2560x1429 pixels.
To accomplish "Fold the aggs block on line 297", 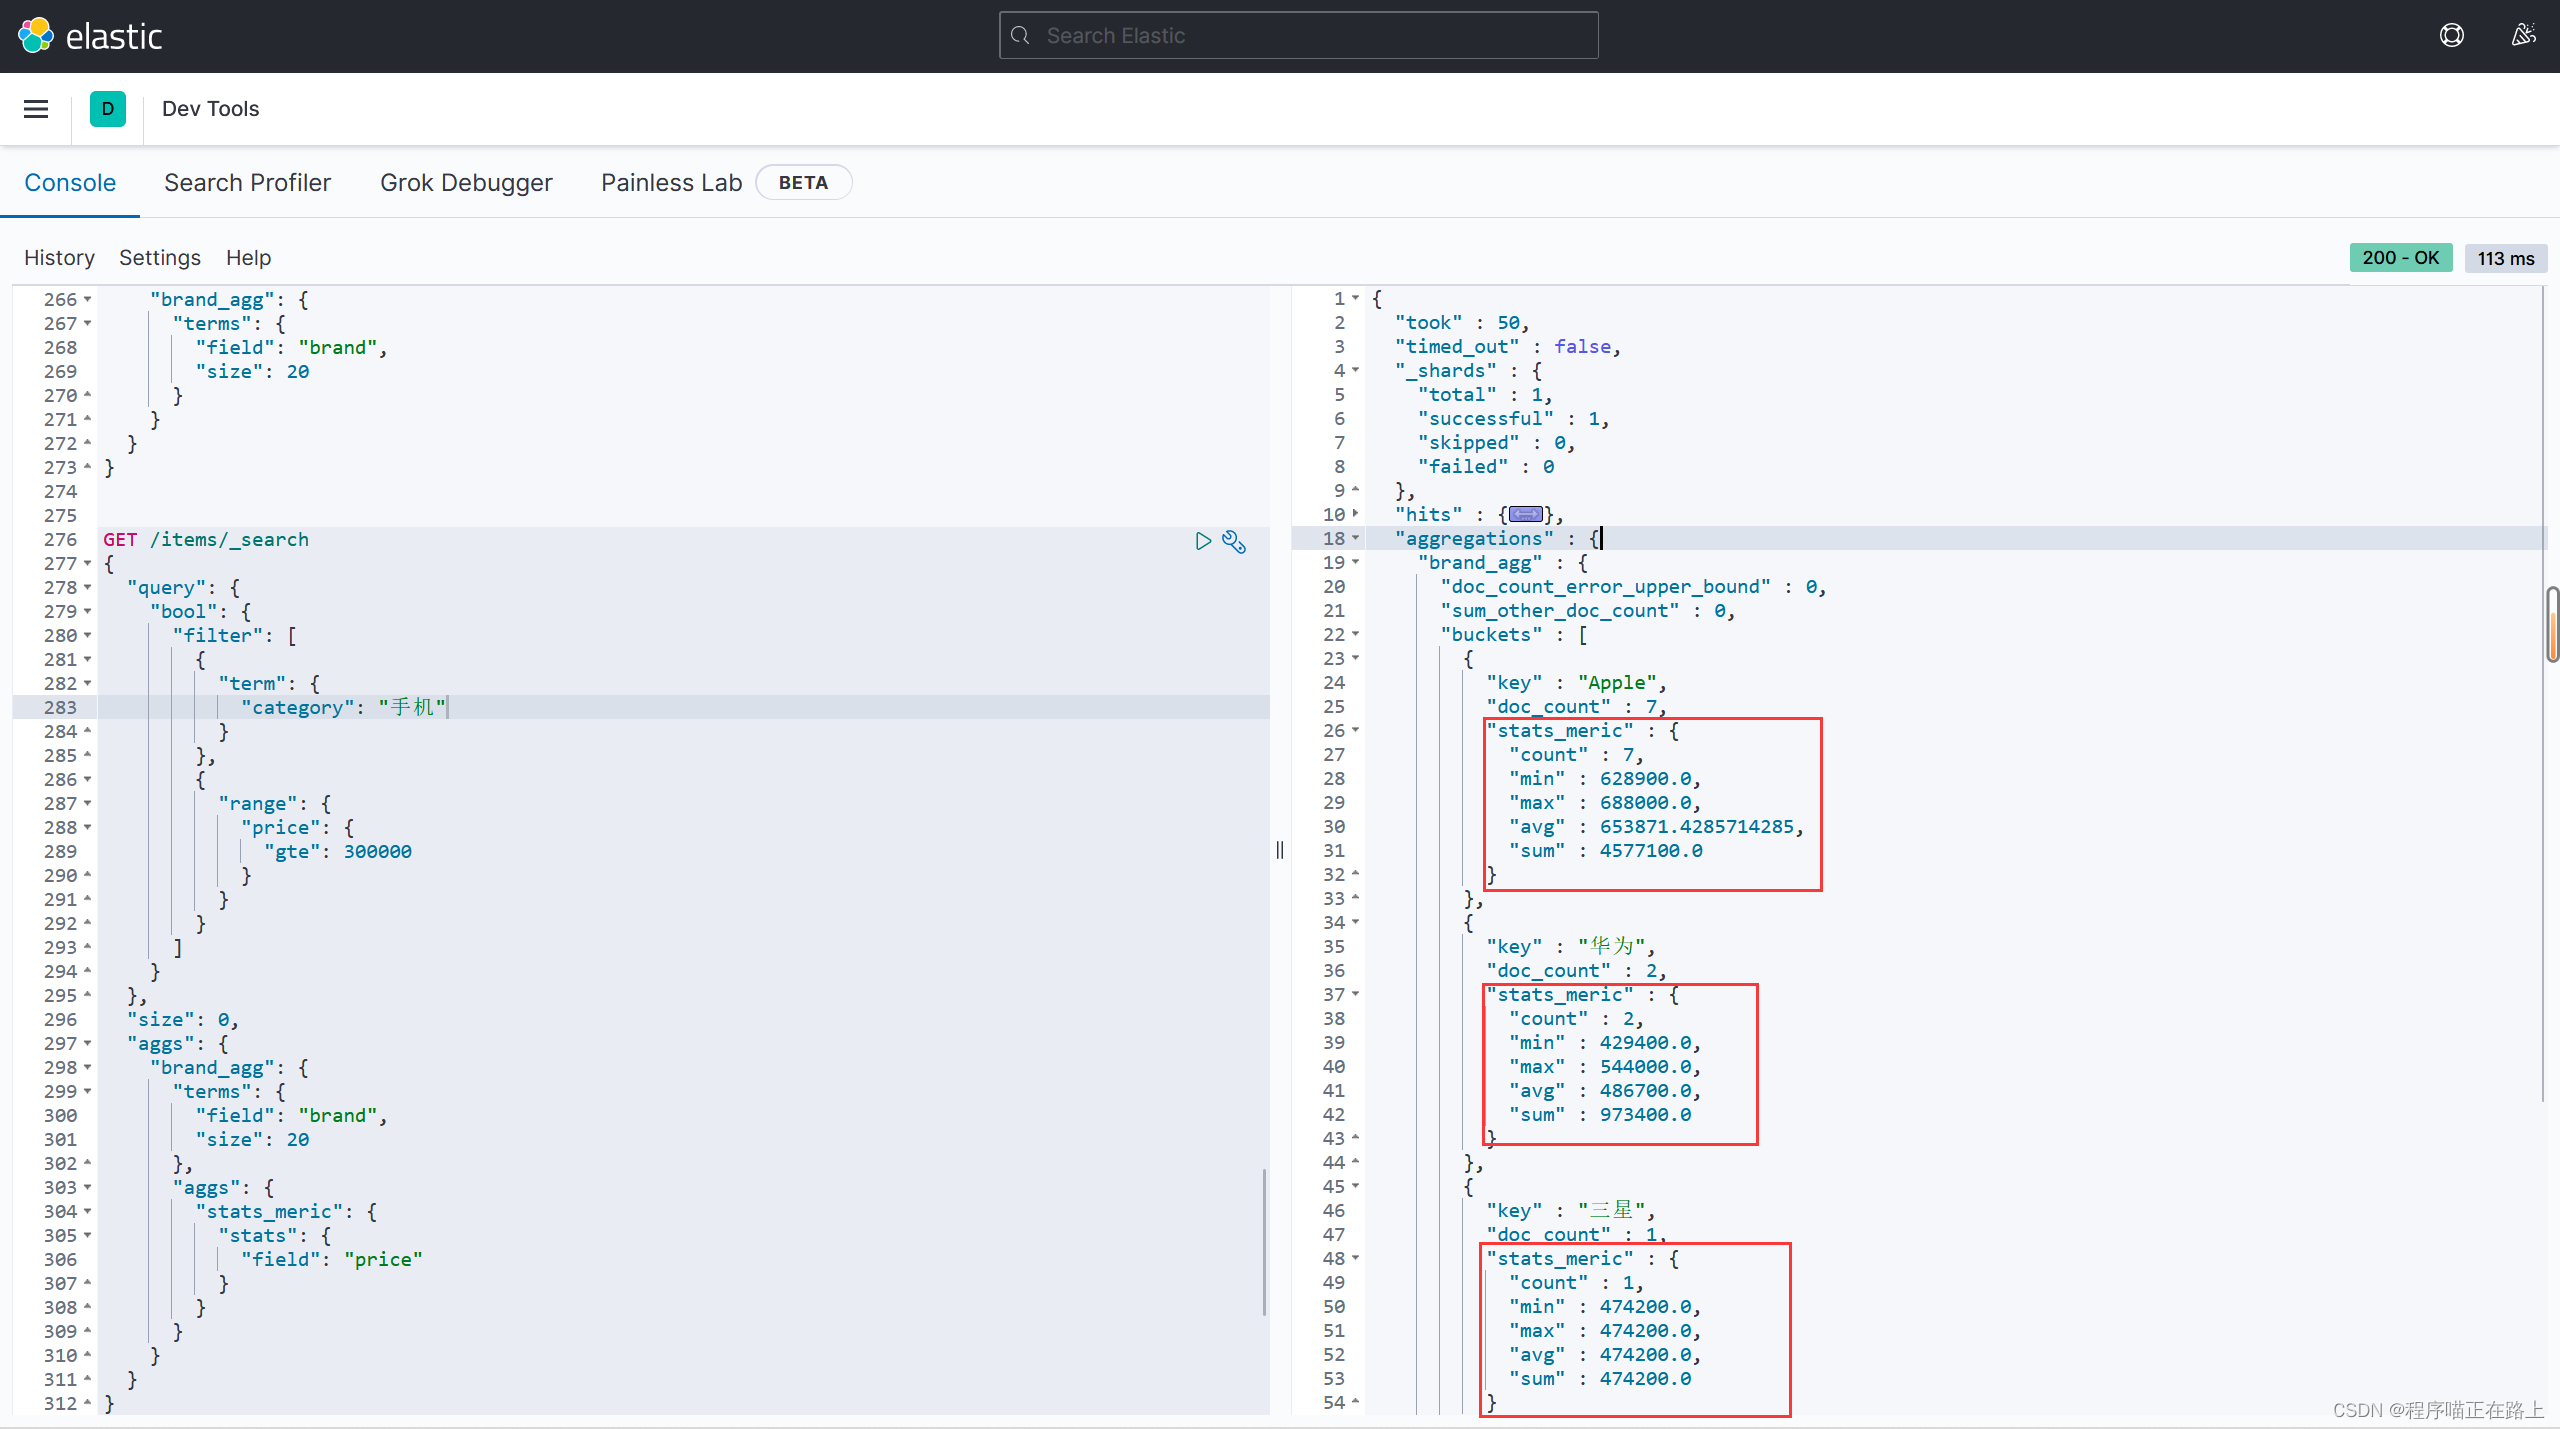I will click(x=88, y=1043).
